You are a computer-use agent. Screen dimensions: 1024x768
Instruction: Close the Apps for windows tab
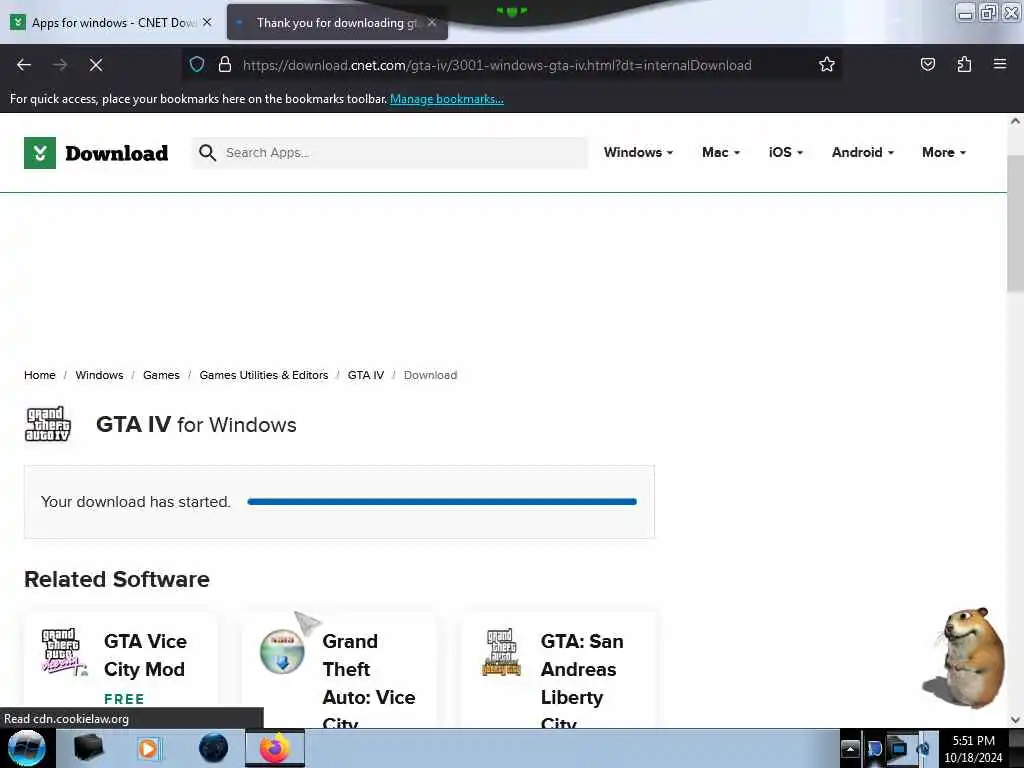pyautogui.click(x=207, y=22)
